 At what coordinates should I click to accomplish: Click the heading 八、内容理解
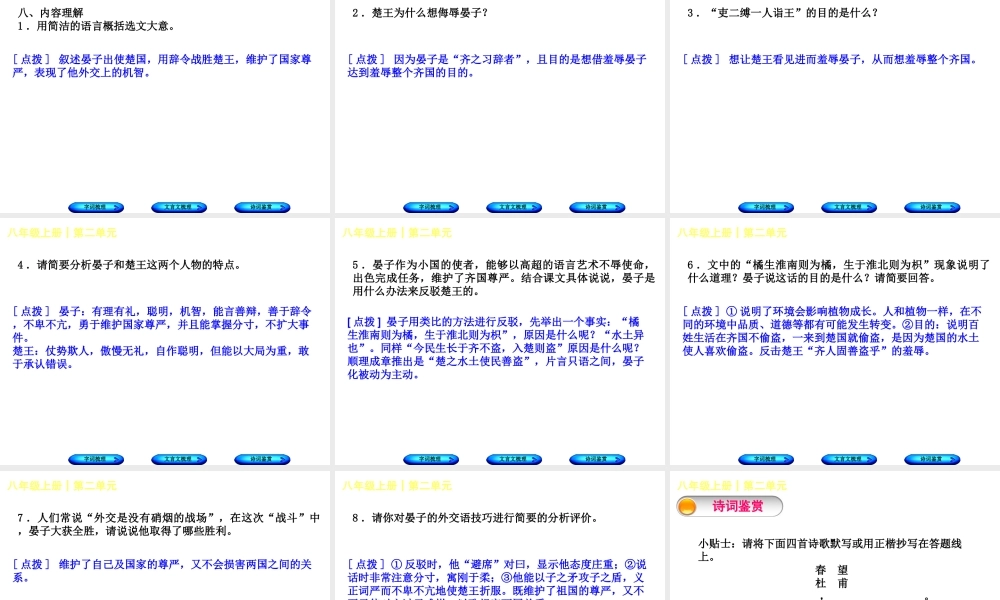tap(51, 13)
